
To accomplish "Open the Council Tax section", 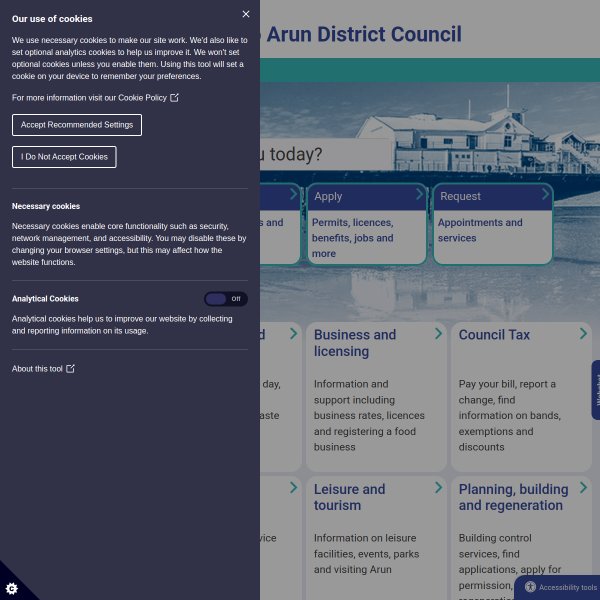I will pos(494,335).
